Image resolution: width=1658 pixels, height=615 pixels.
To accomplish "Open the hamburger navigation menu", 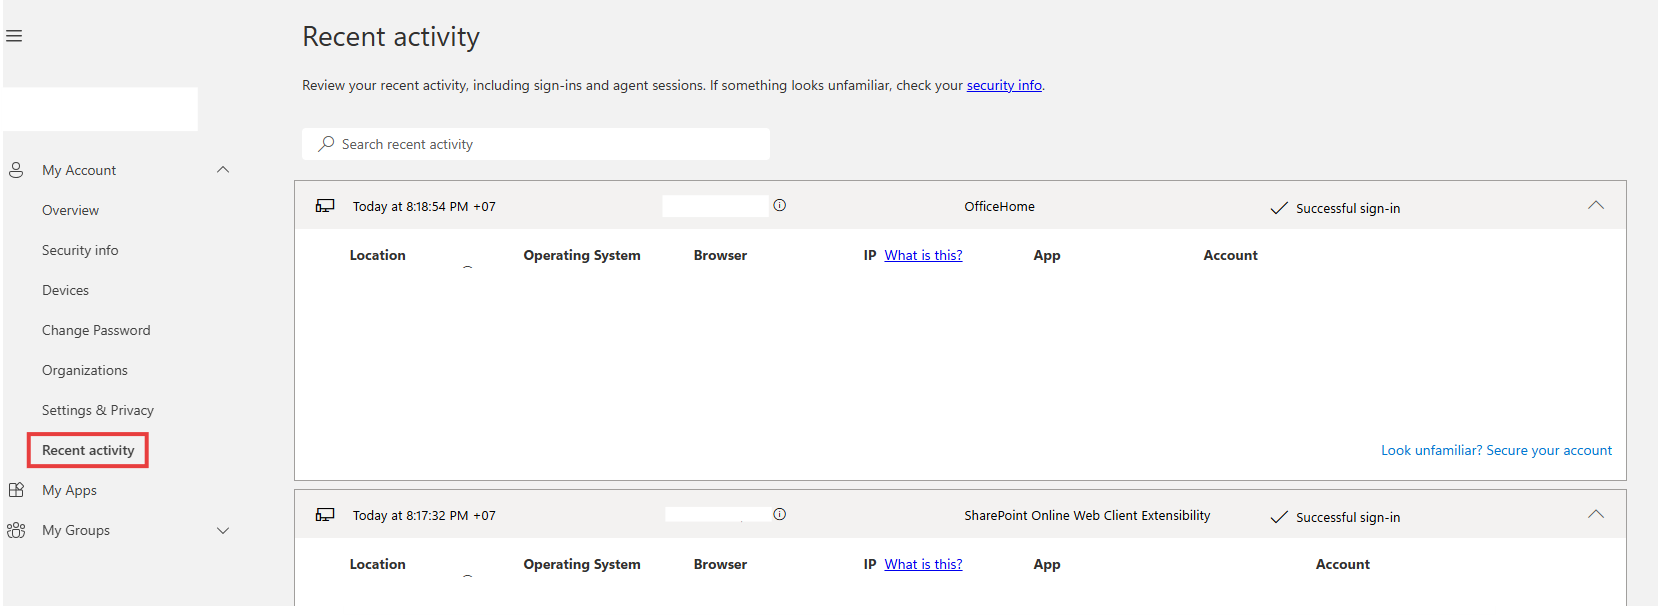I will pyautogui.click(x=14, y=36).
